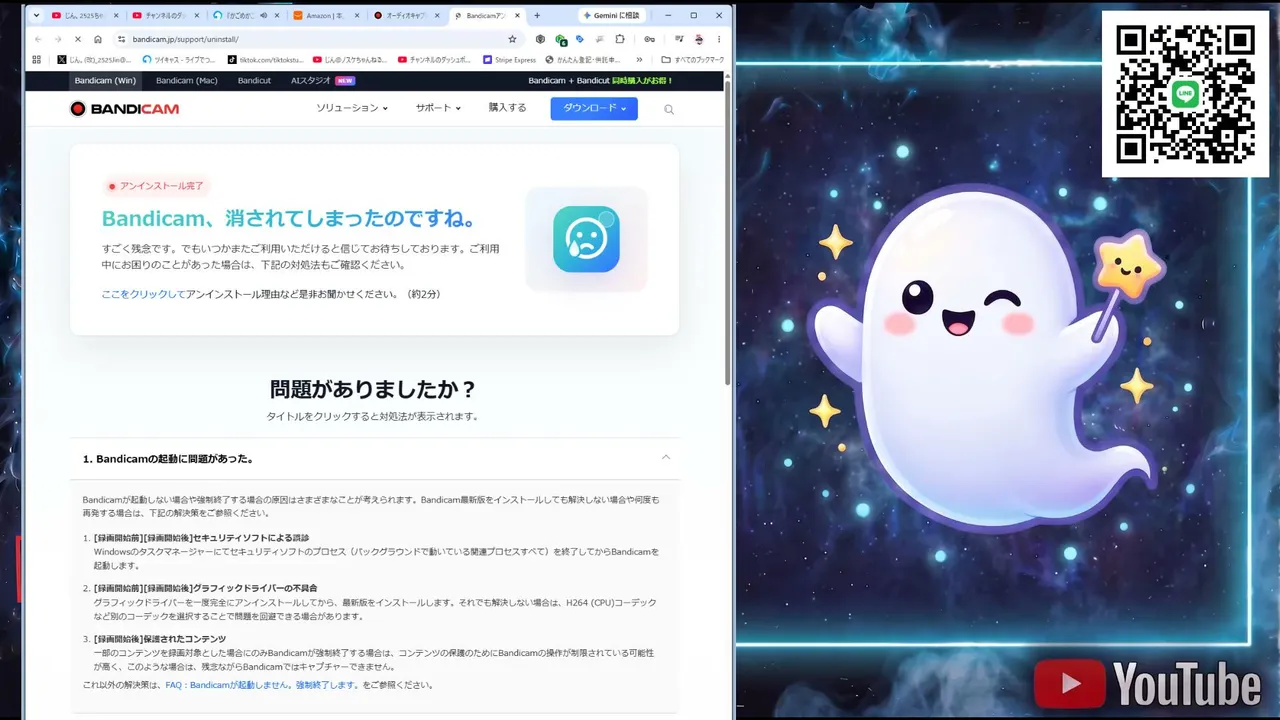Click the Chrome profile avatar icon
1280x720 pixels.
click(x=699, y=39)
